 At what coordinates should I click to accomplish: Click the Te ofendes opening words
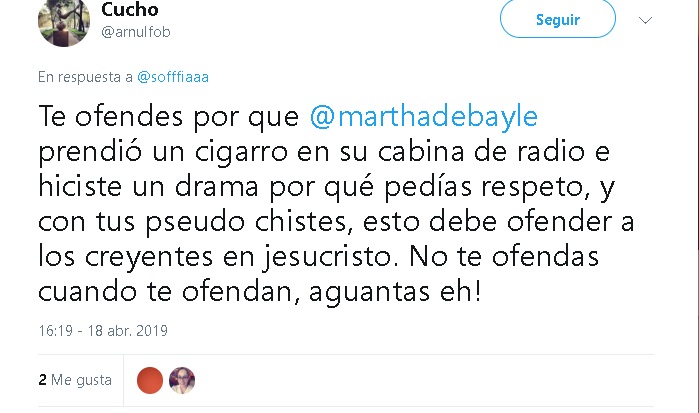[x=111, y=117]
